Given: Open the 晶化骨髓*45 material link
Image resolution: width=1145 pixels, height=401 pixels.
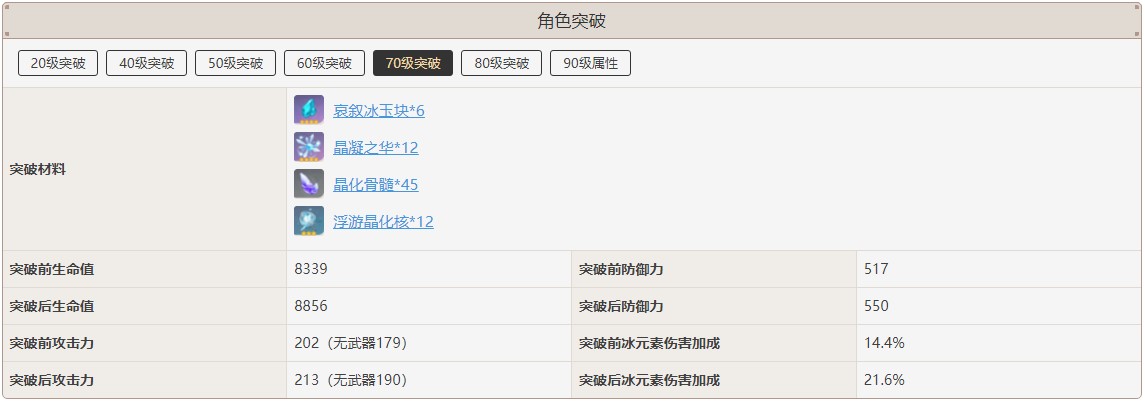Looking at the screenshot, I should (x=375, y=185).
